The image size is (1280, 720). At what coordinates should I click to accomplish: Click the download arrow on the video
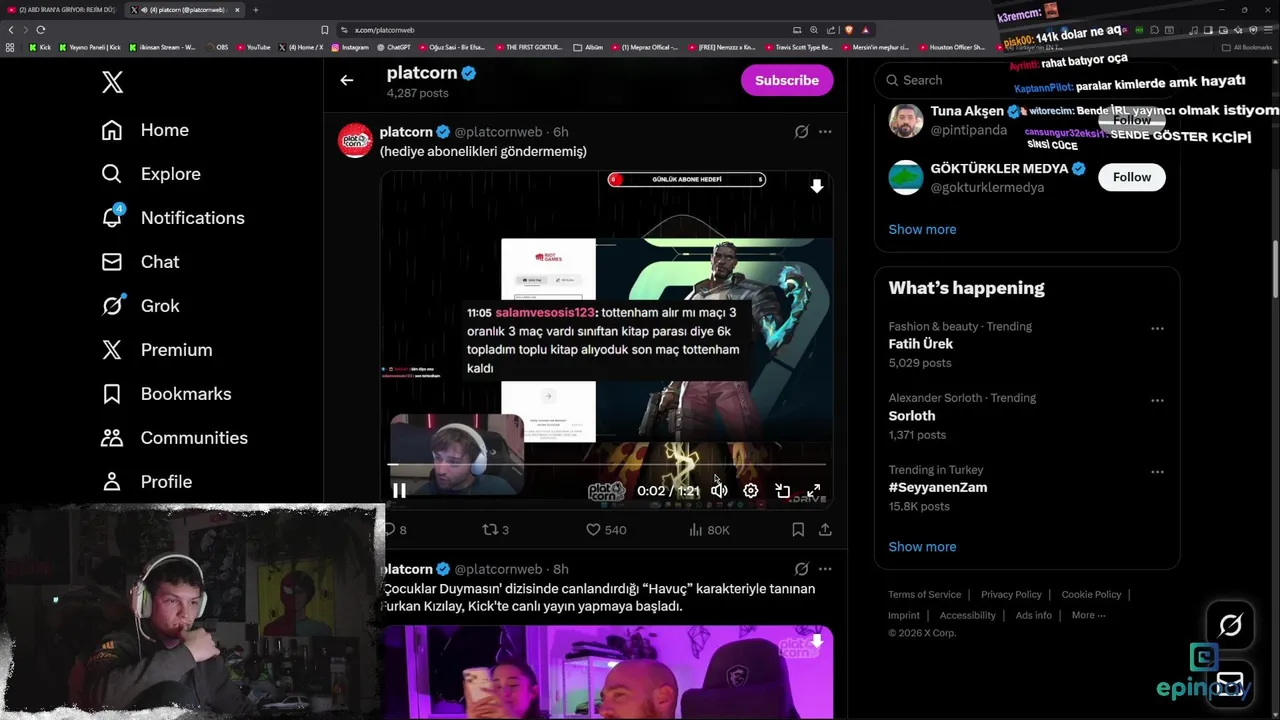[816, 186]
